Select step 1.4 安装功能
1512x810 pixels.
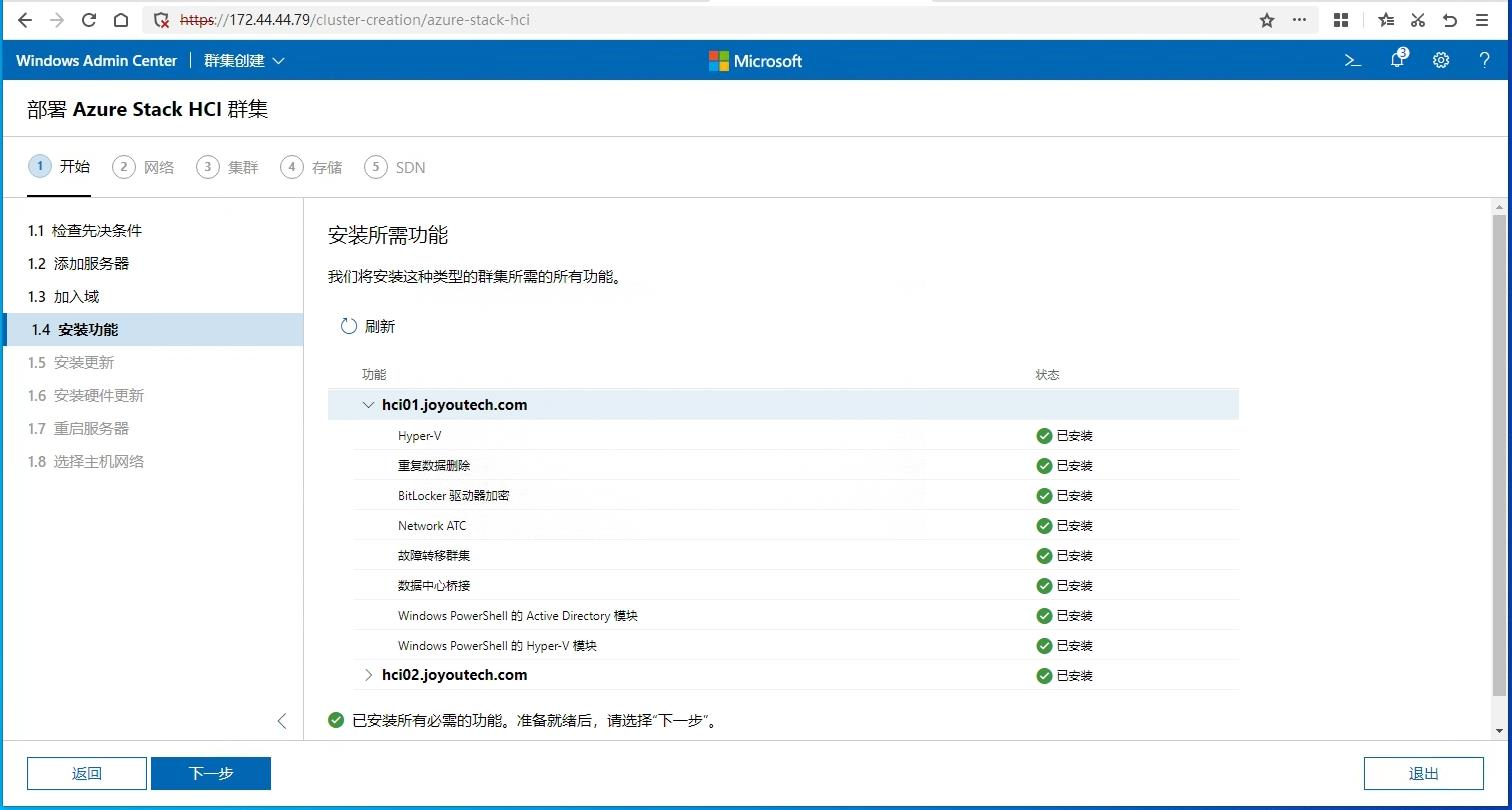point(153,330)
